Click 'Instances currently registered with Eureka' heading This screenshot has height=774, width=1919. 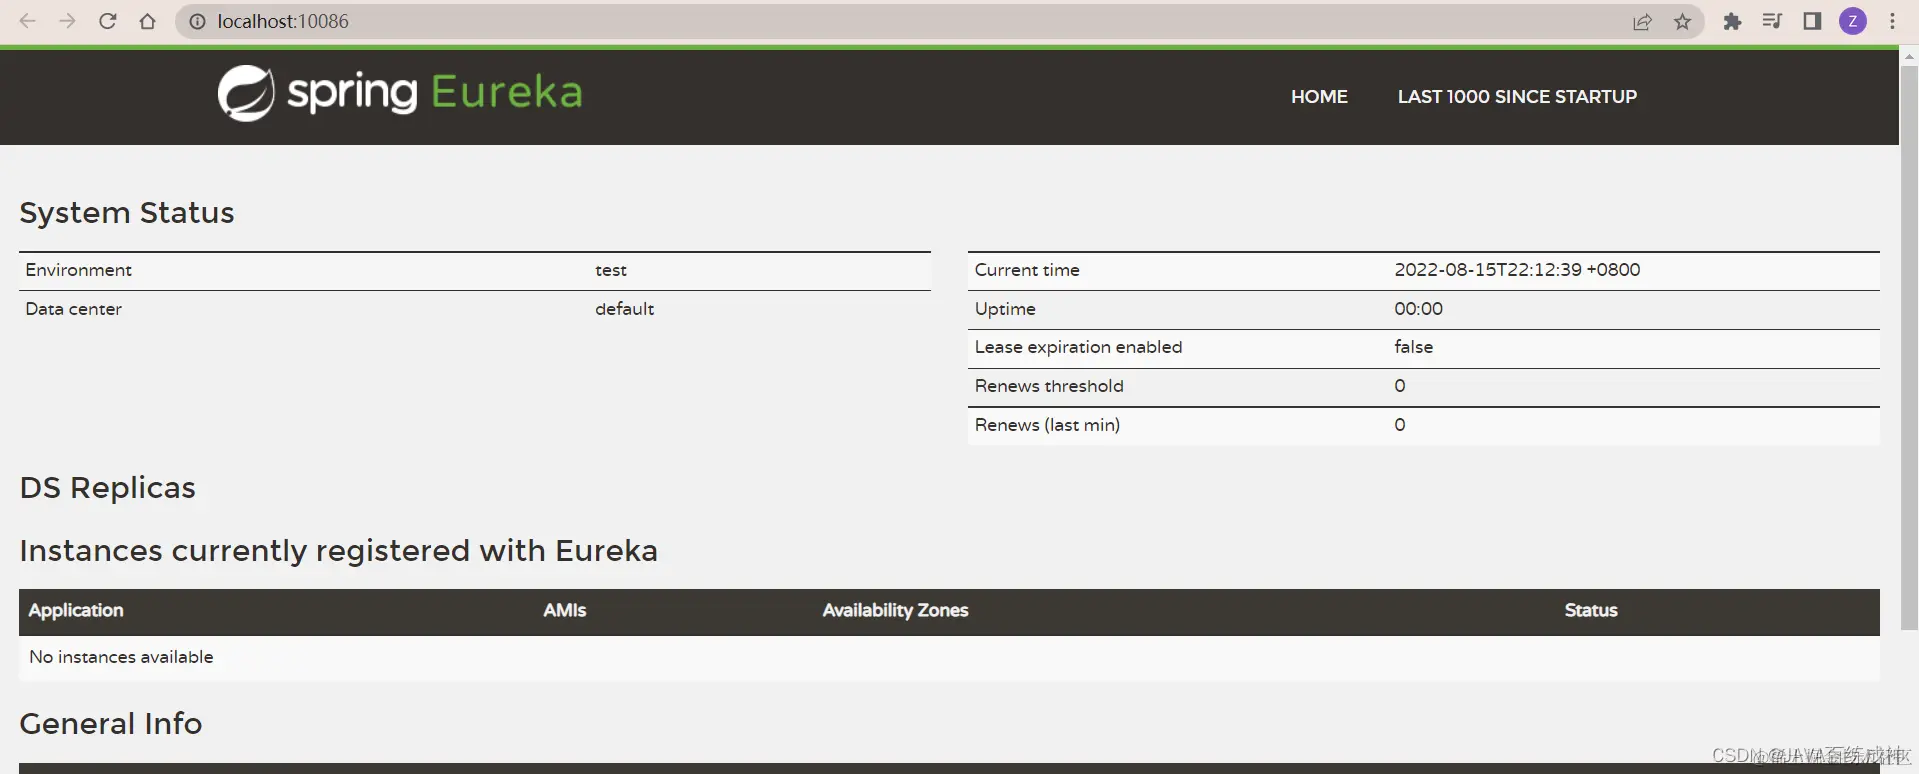[x=338, y=551]
